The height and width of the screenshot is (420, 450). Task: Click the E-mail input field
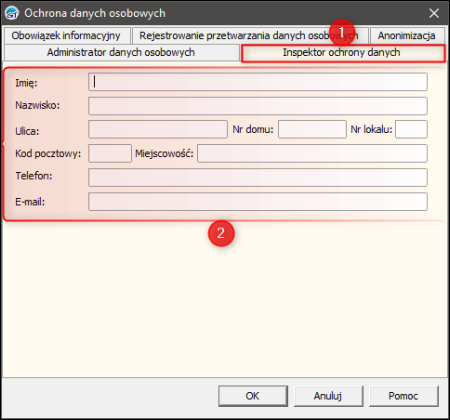[258, 202]
